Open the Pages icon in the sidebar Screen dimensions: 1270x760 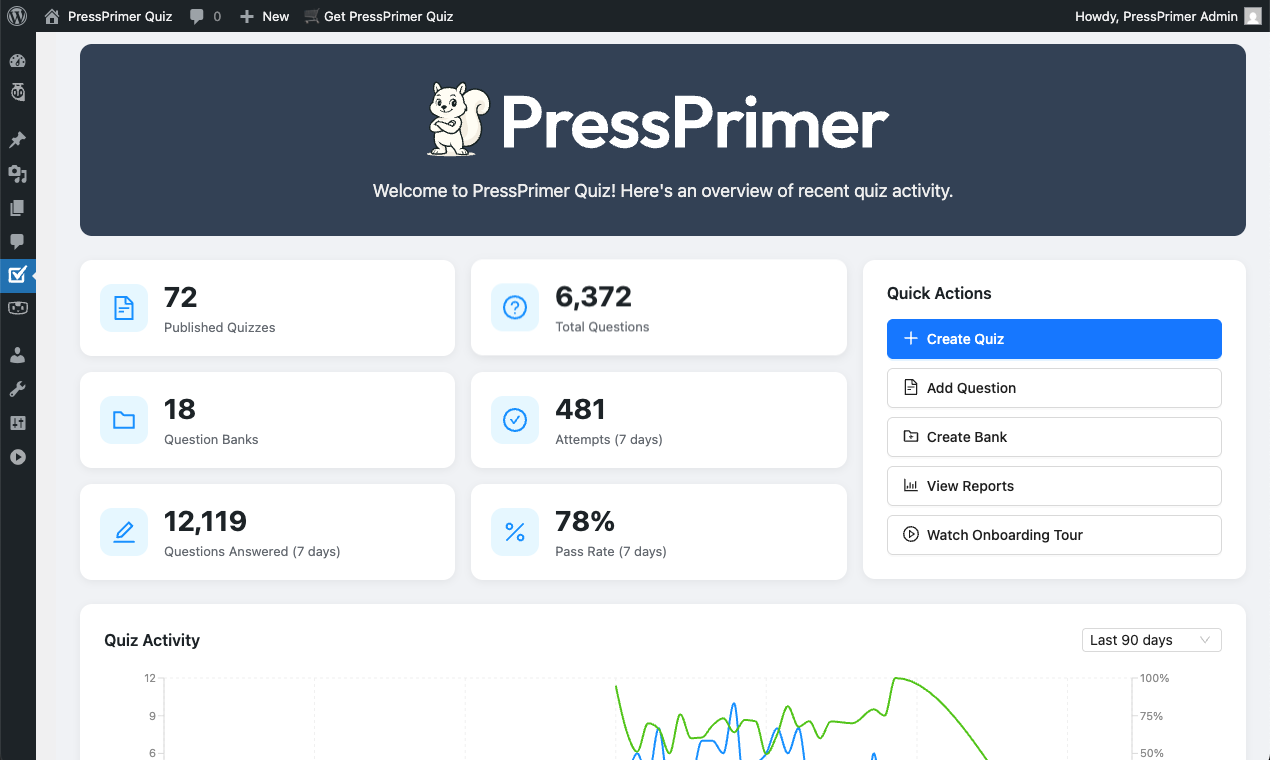(x=17, y=207)
